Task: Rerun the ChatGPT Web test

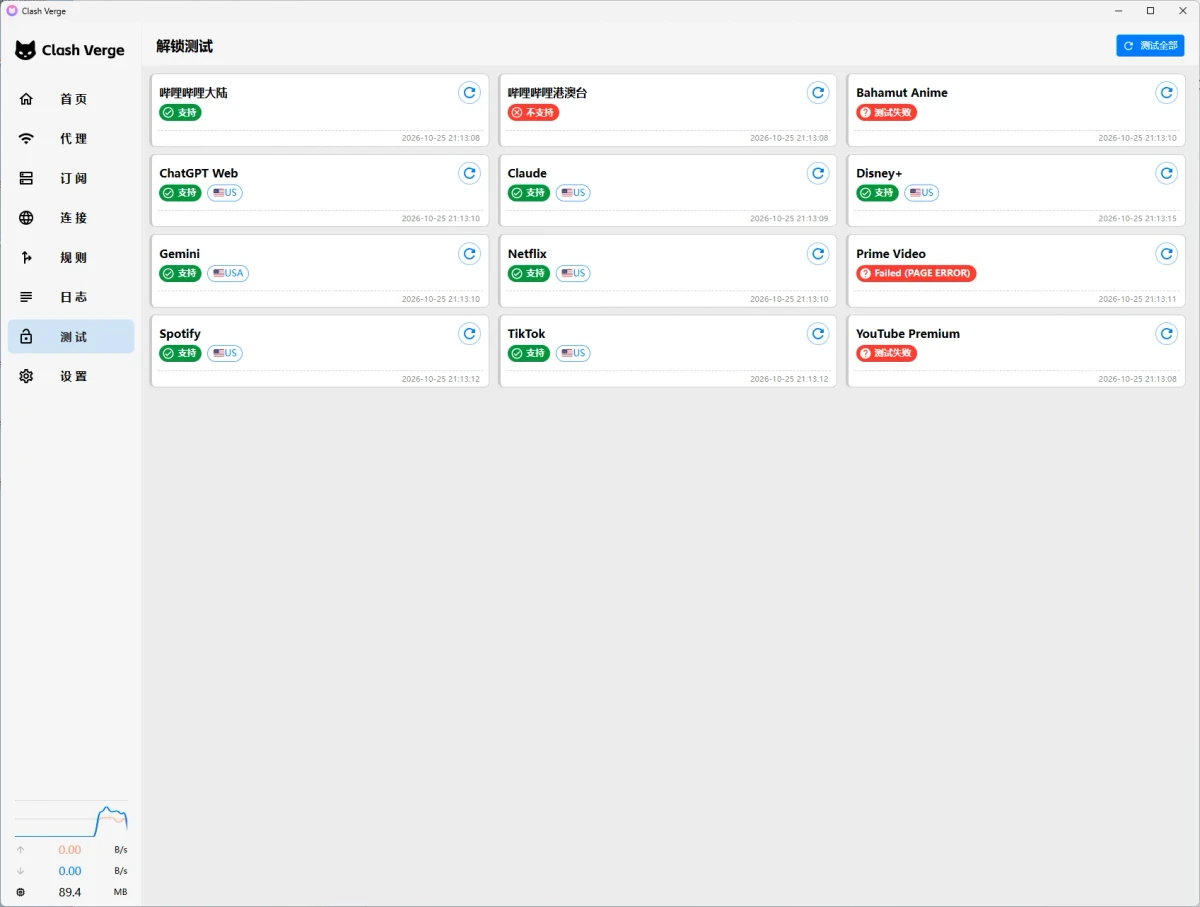Action: pos(469,174)
